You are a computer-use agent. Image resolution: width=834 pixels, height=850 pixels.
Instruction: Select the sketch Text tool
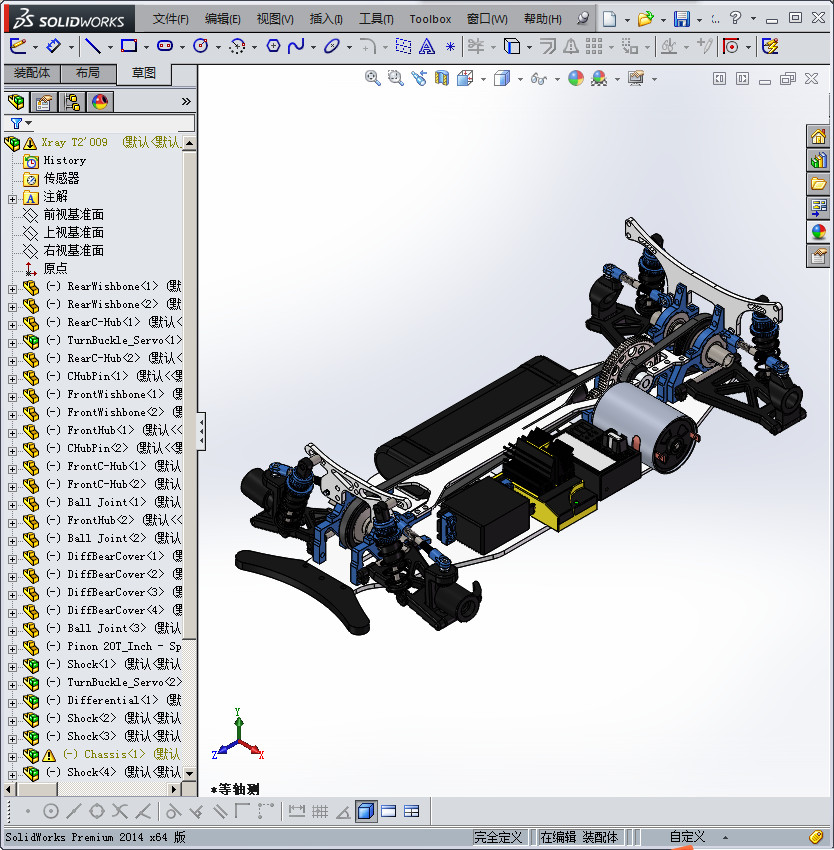[427, 47]
